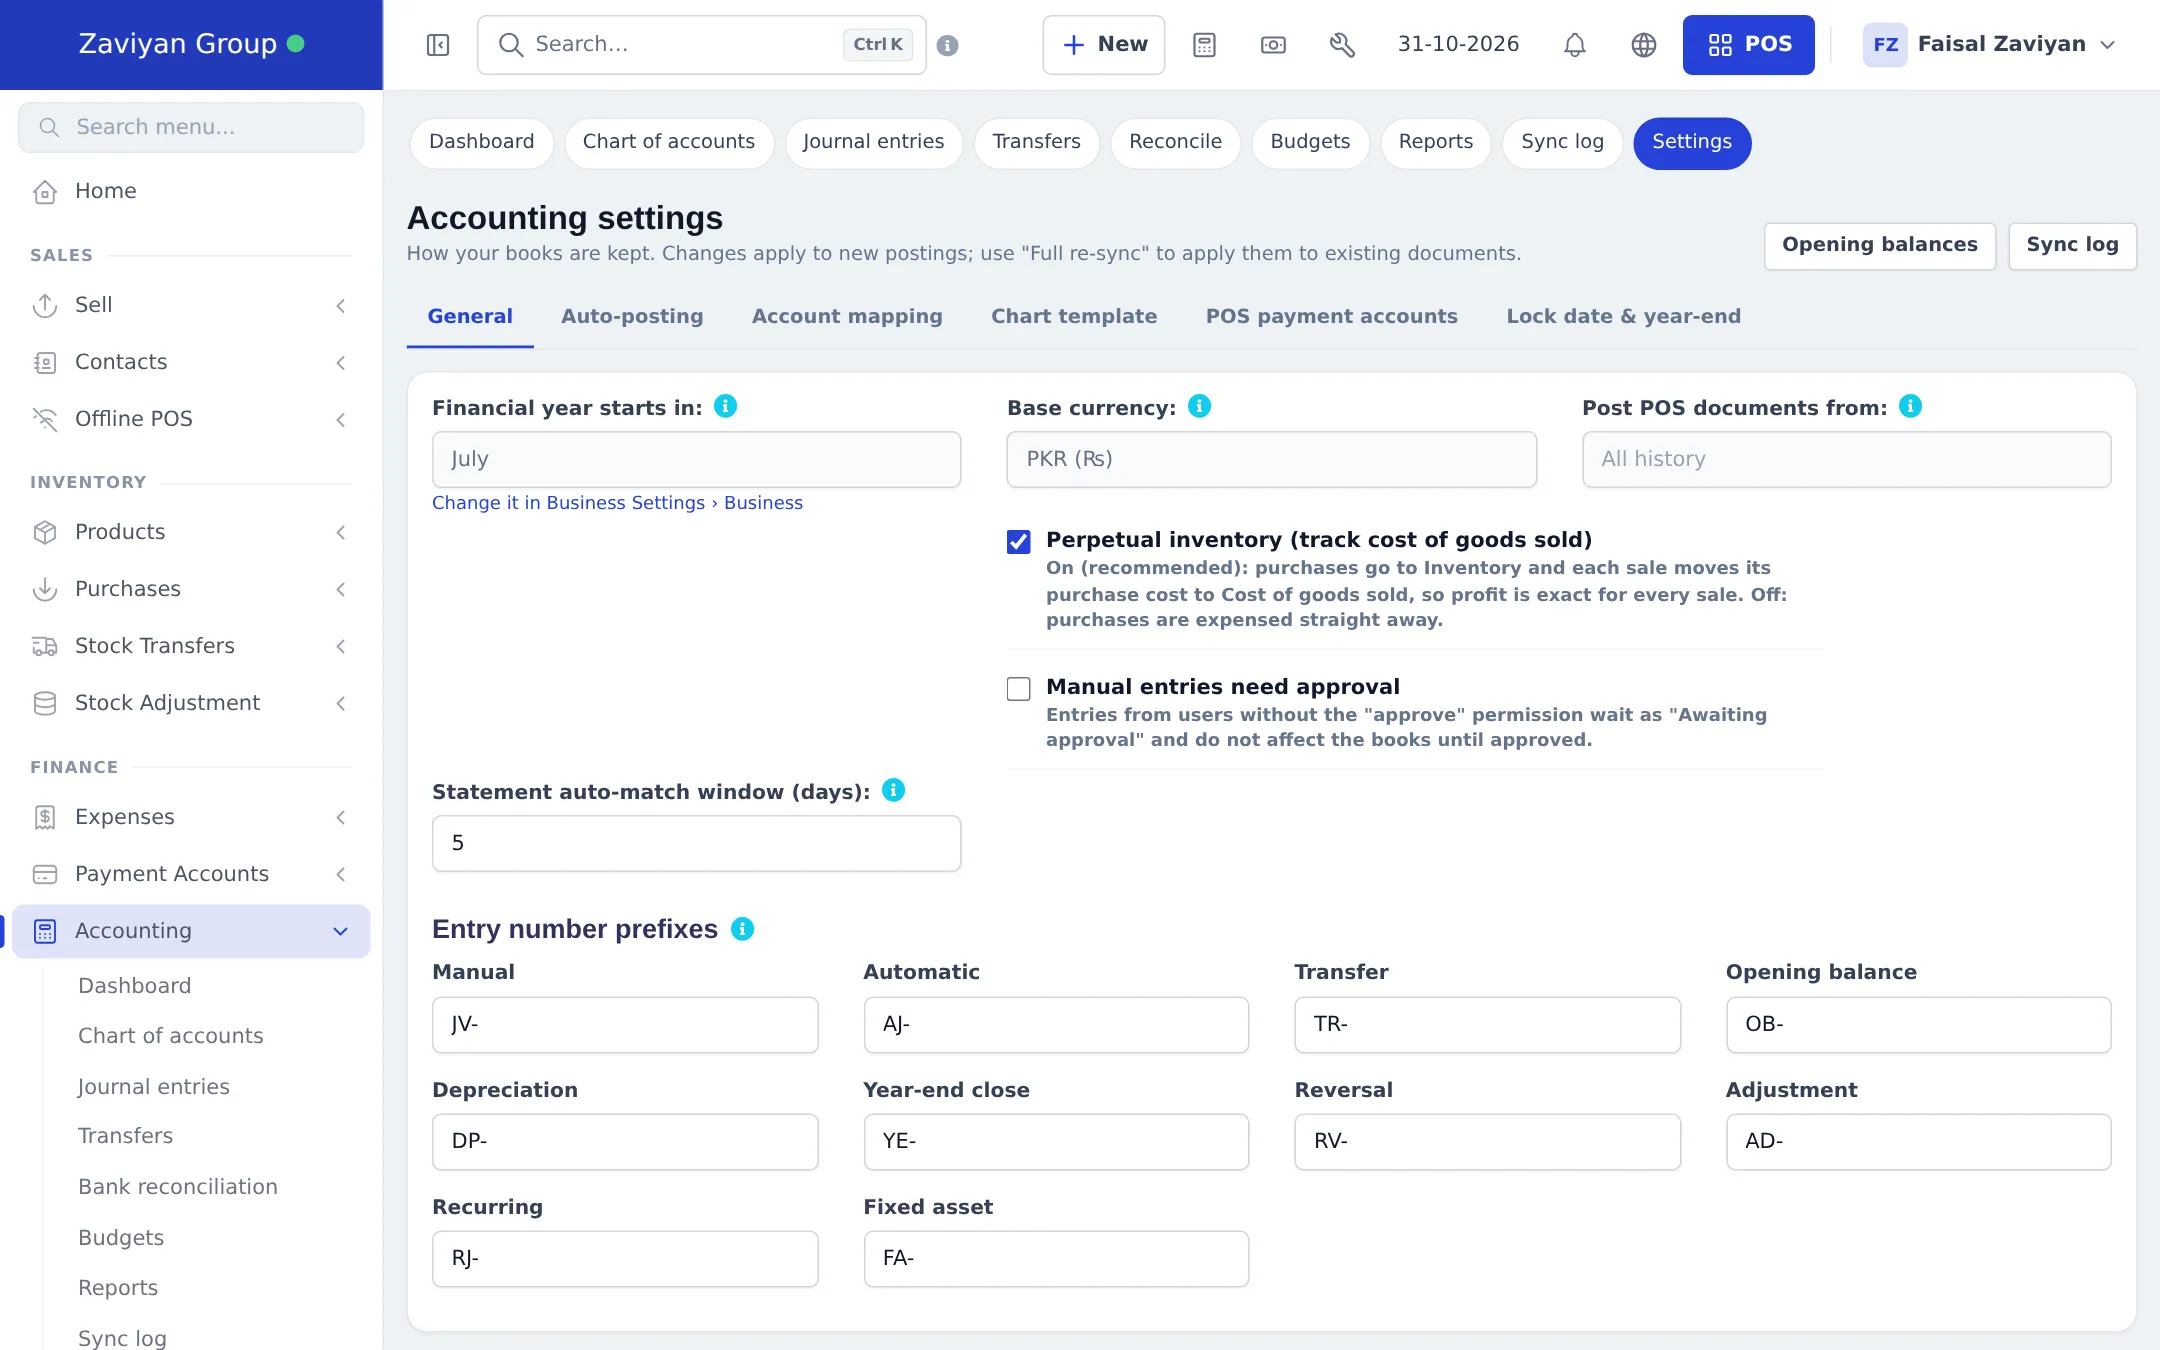Open the Opening balances button
The width and height of the screenshot is (2160, 1350).
[x=1880, y=245]
